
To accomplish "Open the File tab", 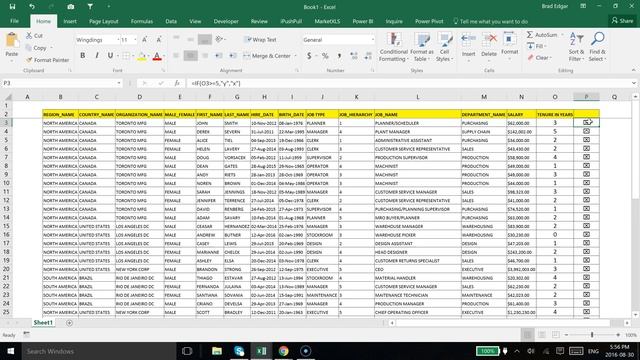I will 14,21.
